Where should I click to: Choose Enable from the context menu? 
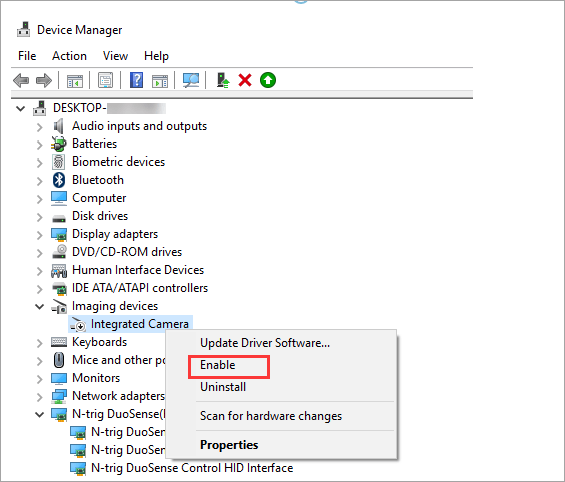[x=217, y=365]
